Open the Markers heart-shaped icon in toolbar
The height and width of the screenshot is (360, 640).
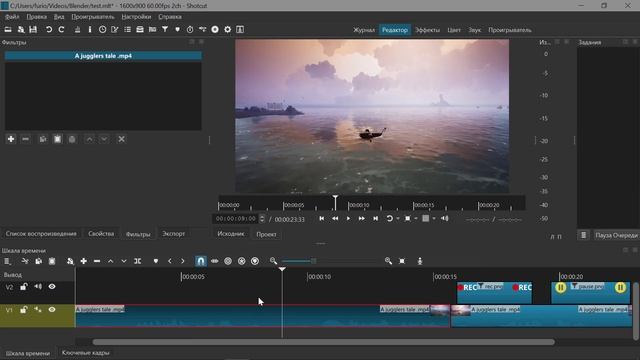pos(177,29)
